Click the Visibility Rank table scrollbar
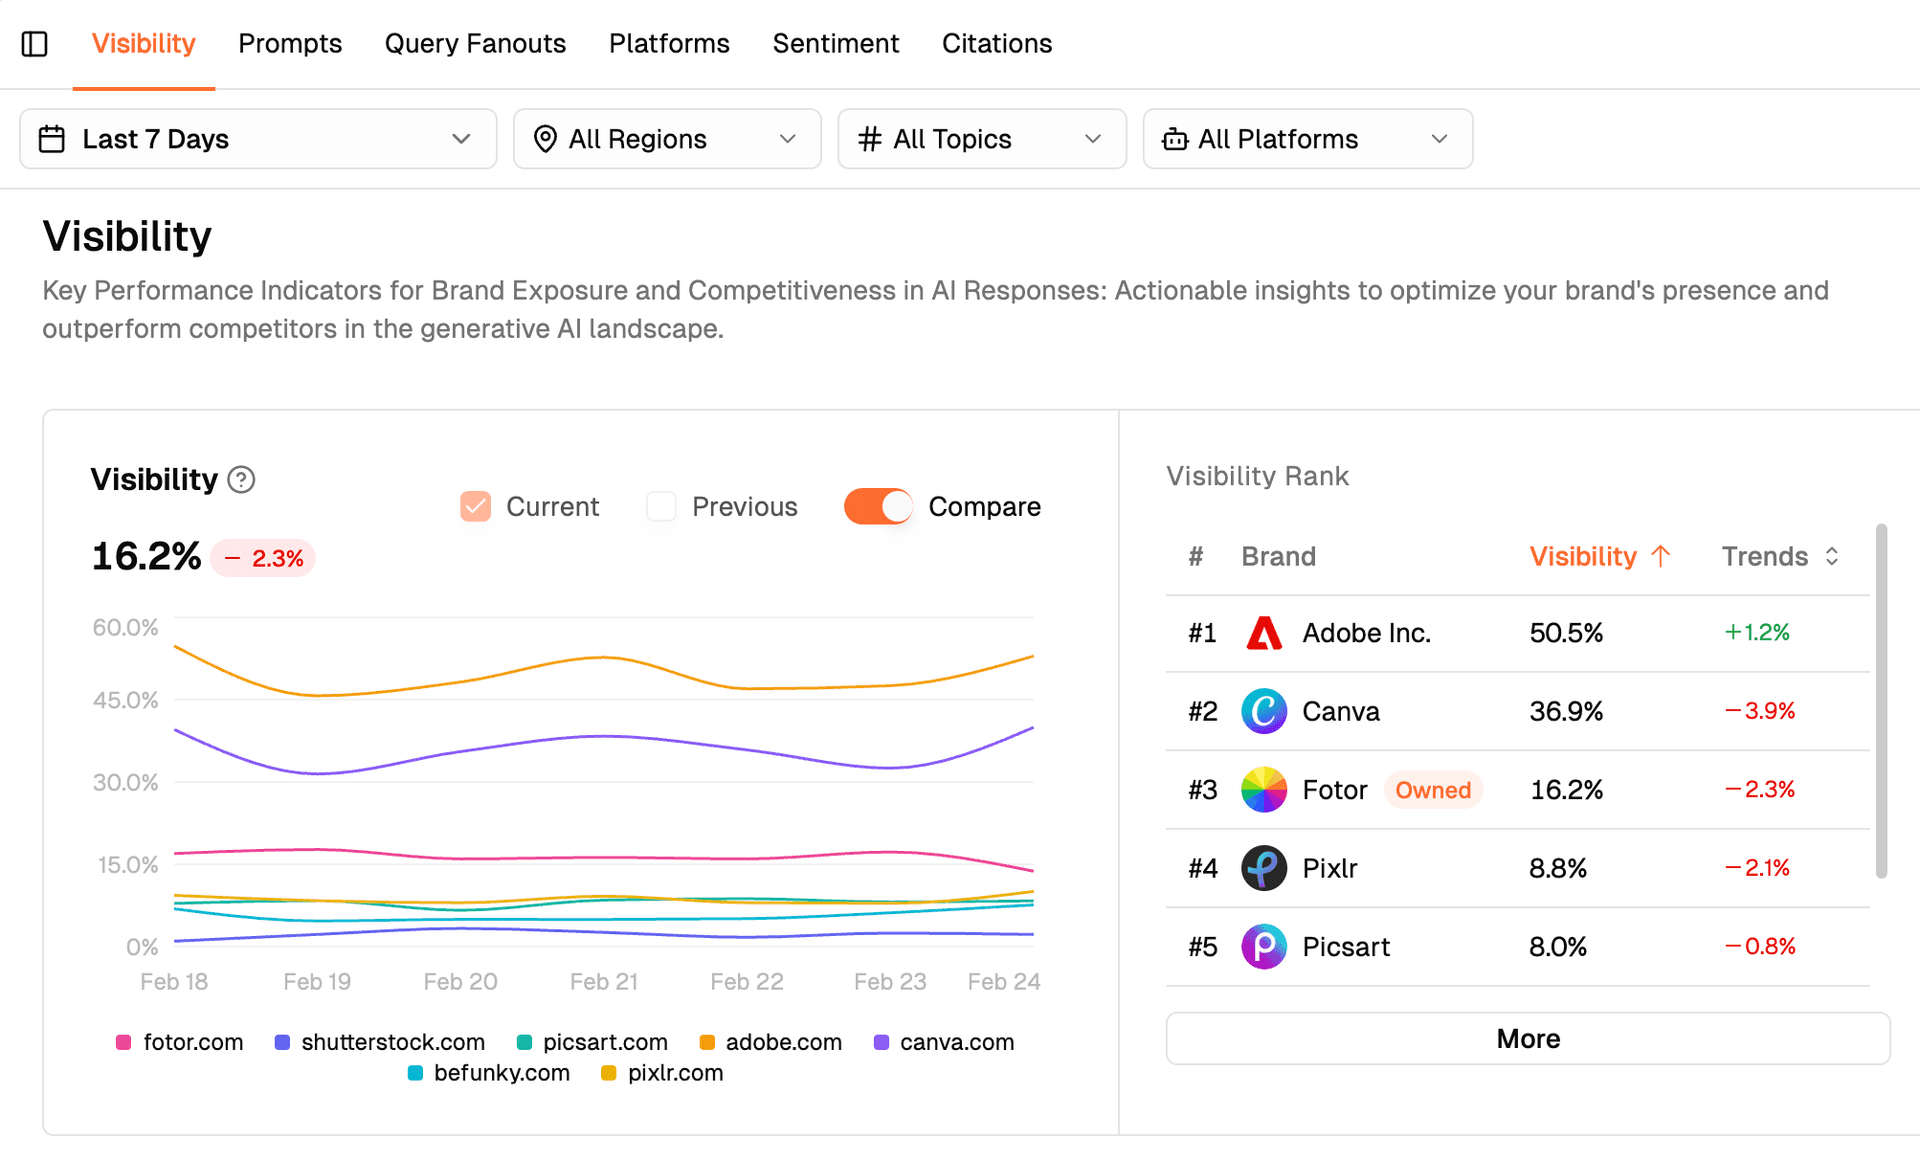 (x=1881, y=700)
